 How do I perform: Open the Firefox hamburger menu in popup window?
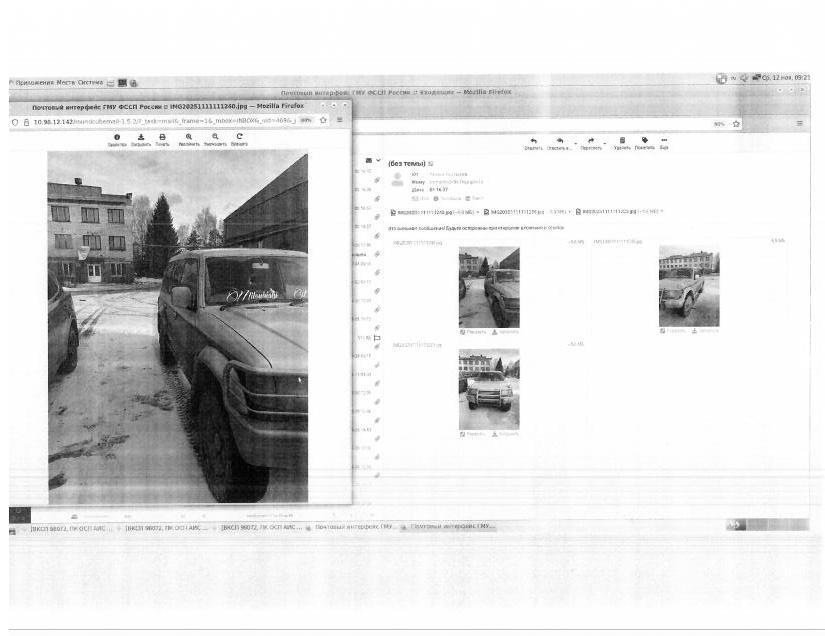[x=340, y=120]
